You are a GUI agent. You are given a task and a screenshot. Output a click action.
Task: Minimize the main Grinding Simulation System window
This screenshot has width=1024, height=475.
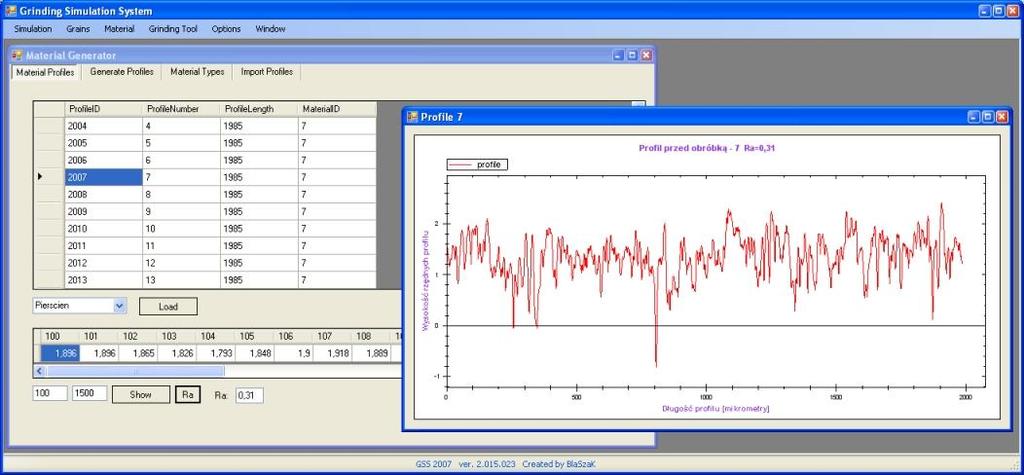point(984,11)
